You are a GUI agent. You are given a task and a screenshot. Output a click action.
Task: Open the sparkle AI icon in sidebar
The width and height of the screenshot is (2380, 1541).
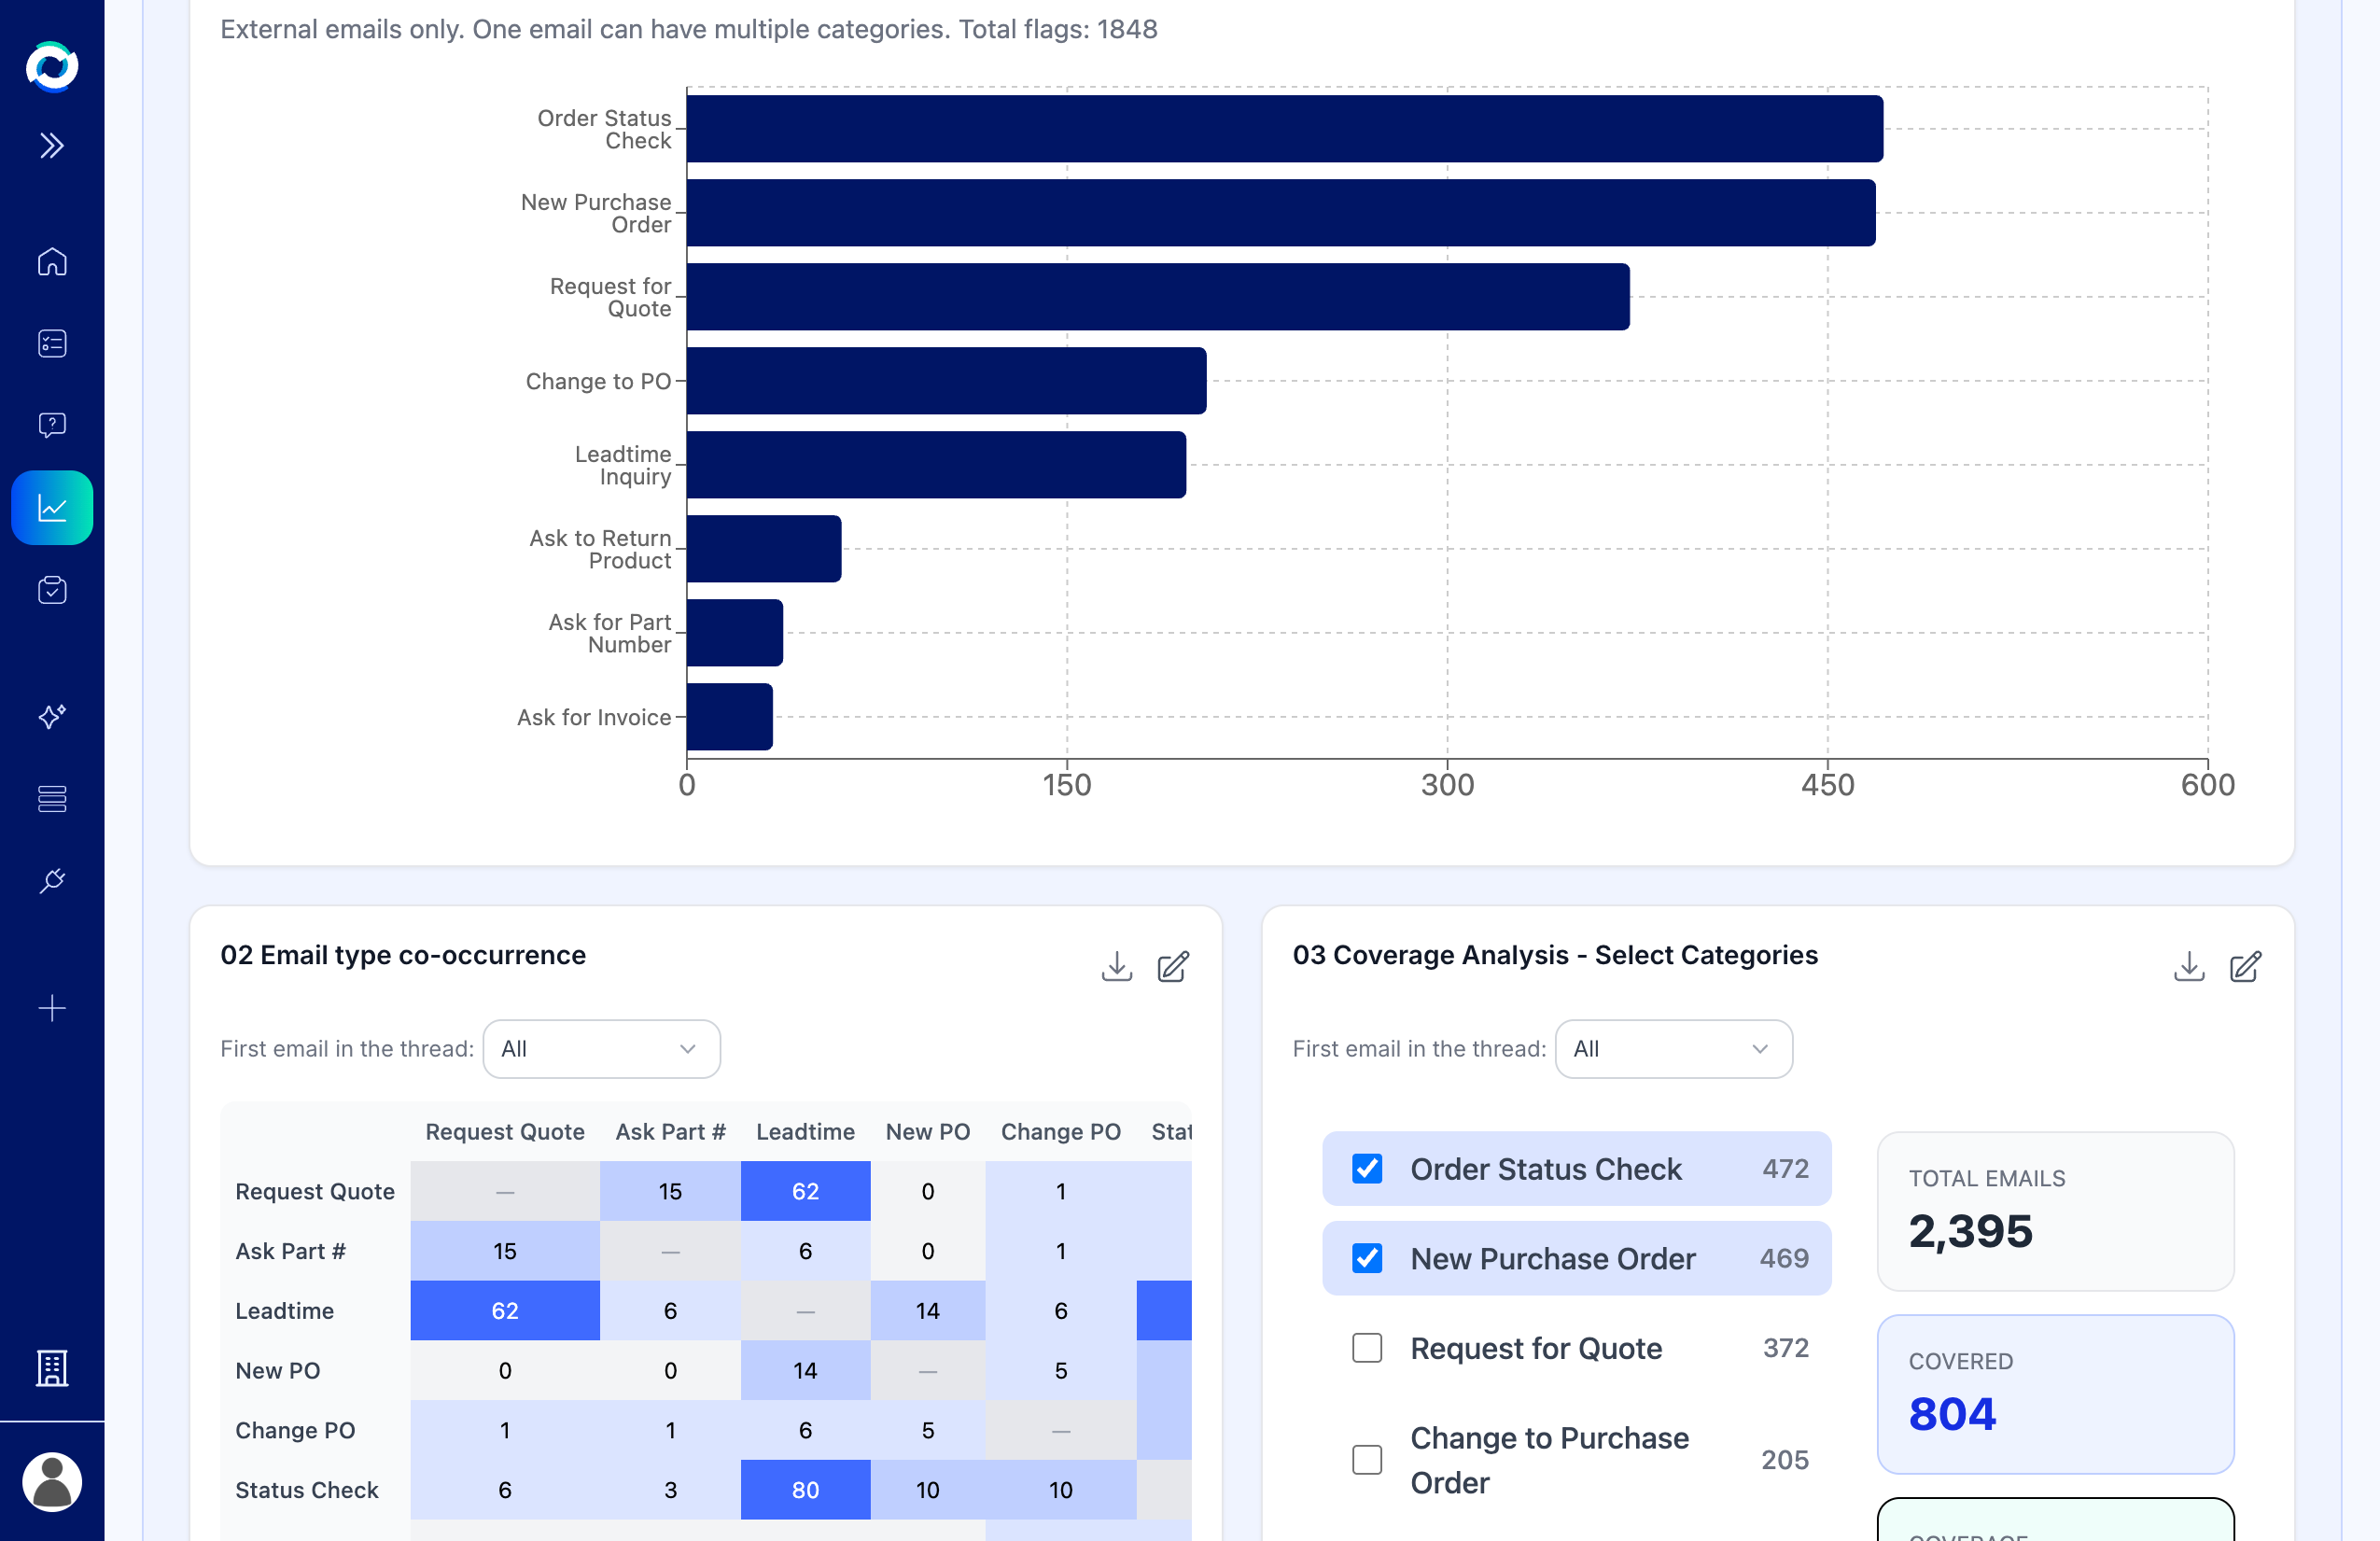[x=52, y=716]
